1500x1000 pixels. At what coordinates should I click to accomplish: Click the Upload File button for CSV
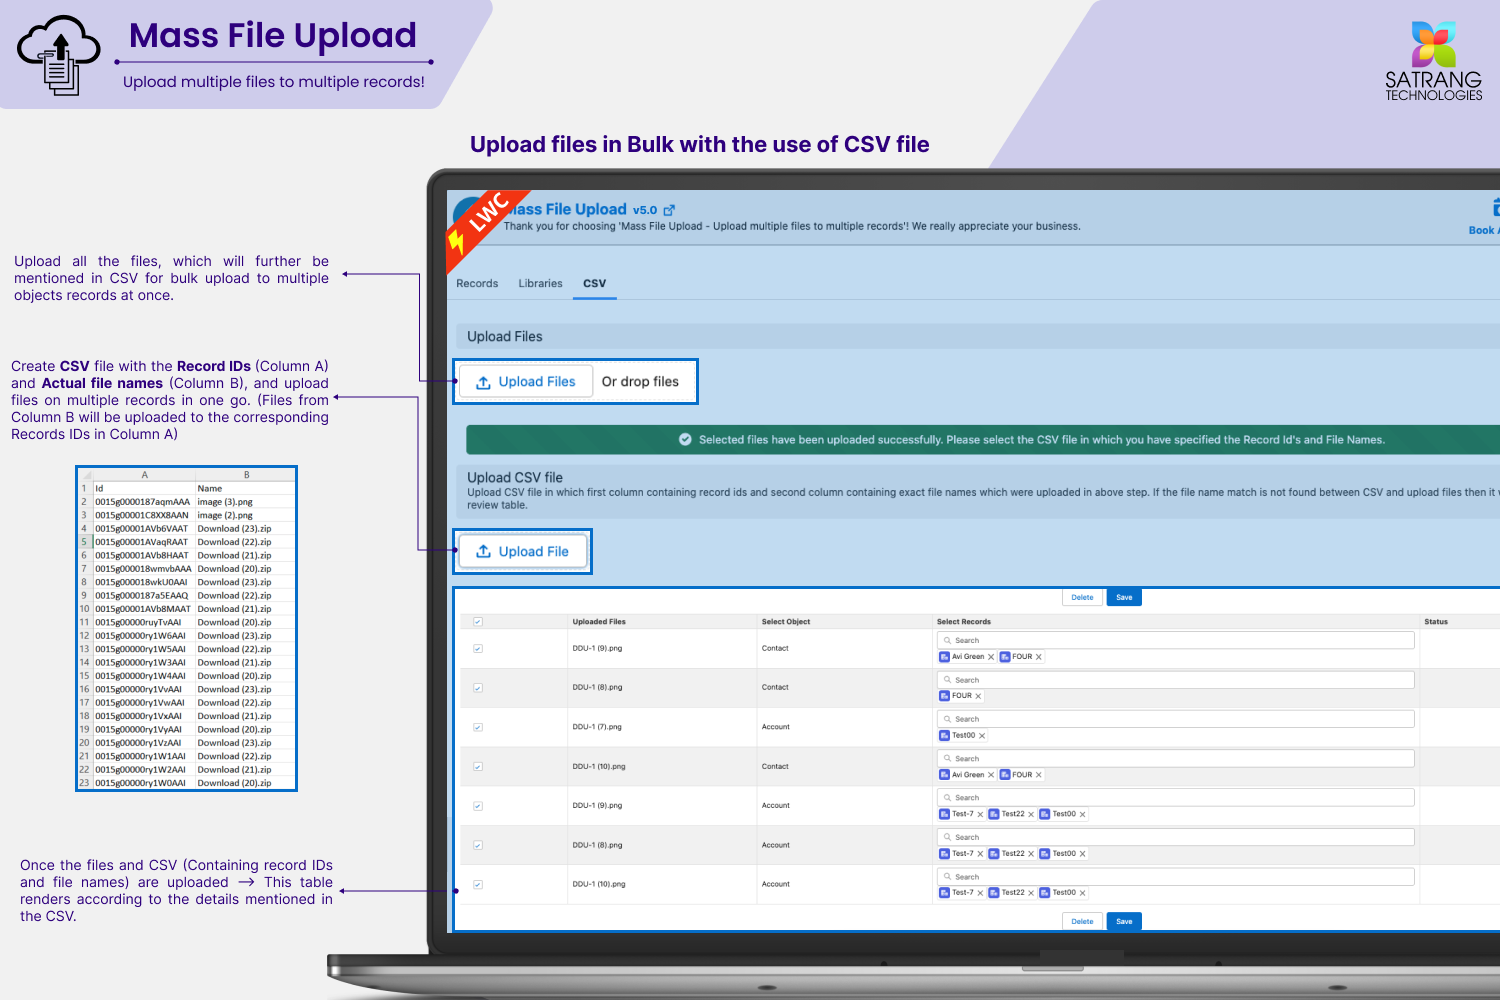coord(522,552)
